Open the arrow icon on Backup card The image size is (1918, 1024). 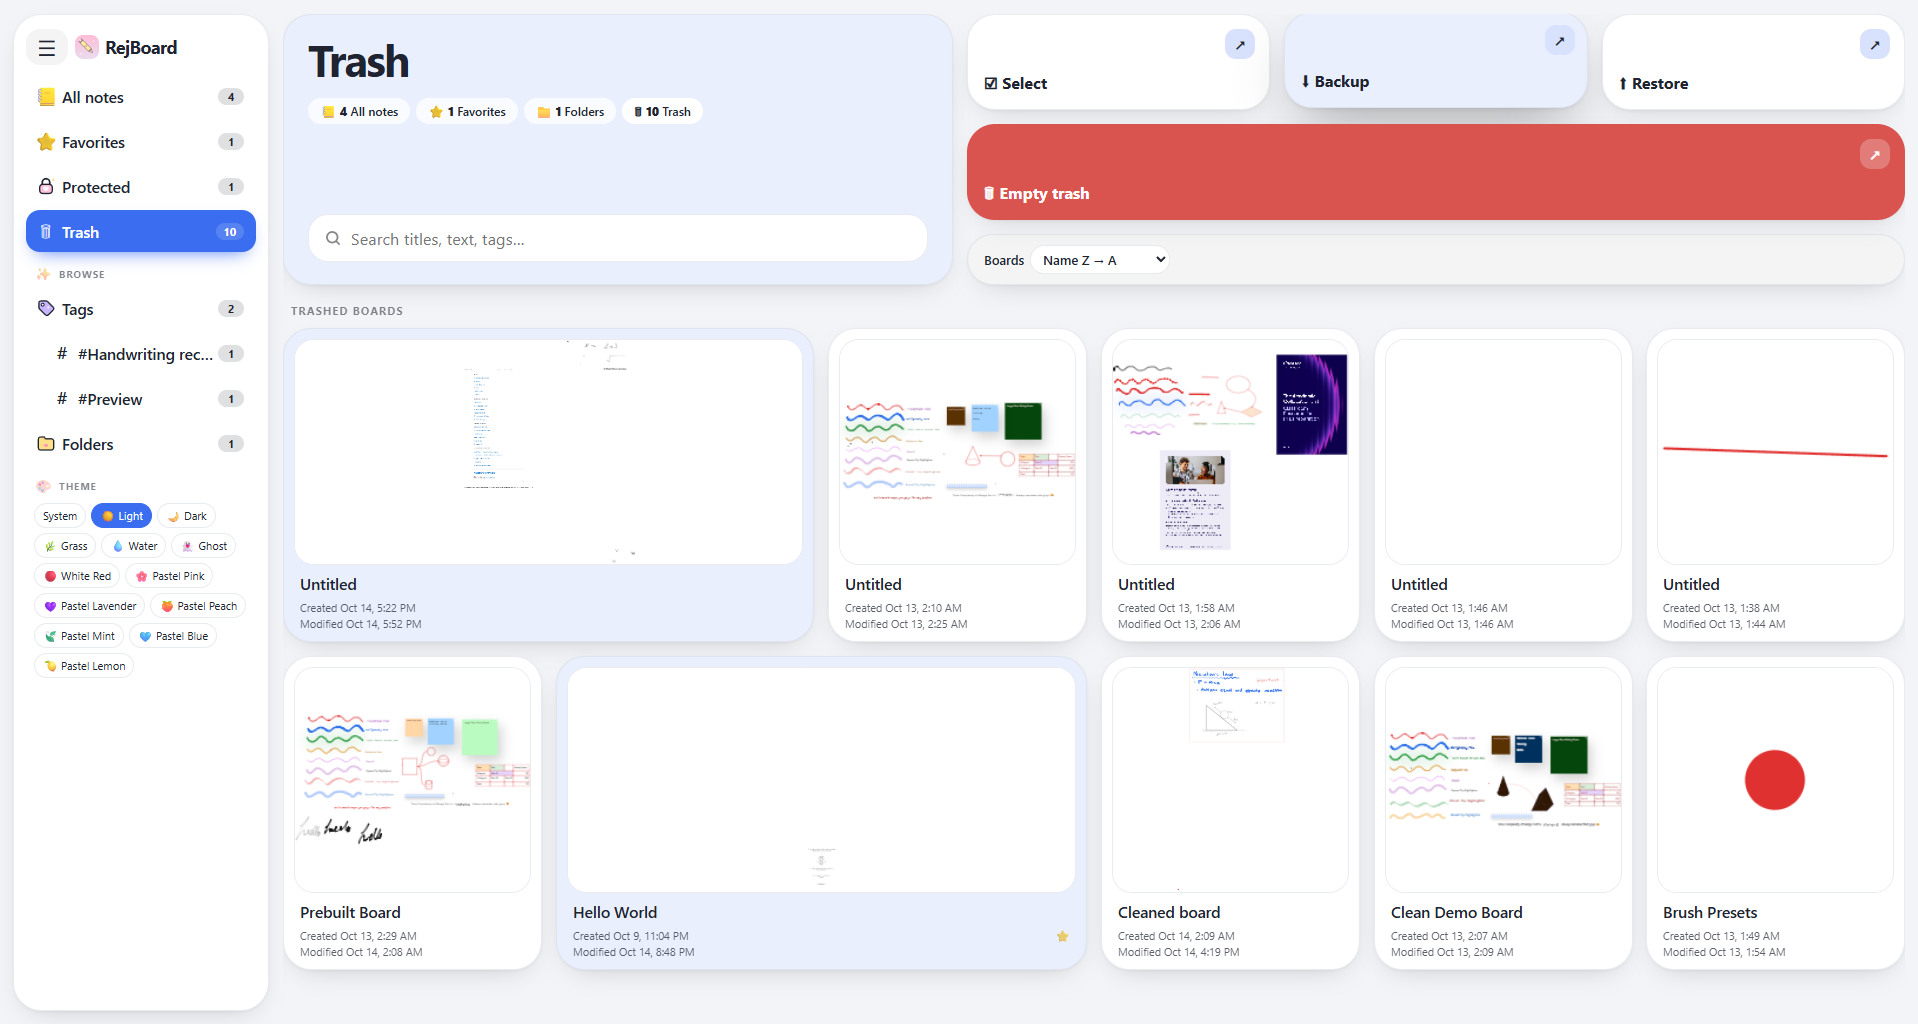pos(1559,41)
